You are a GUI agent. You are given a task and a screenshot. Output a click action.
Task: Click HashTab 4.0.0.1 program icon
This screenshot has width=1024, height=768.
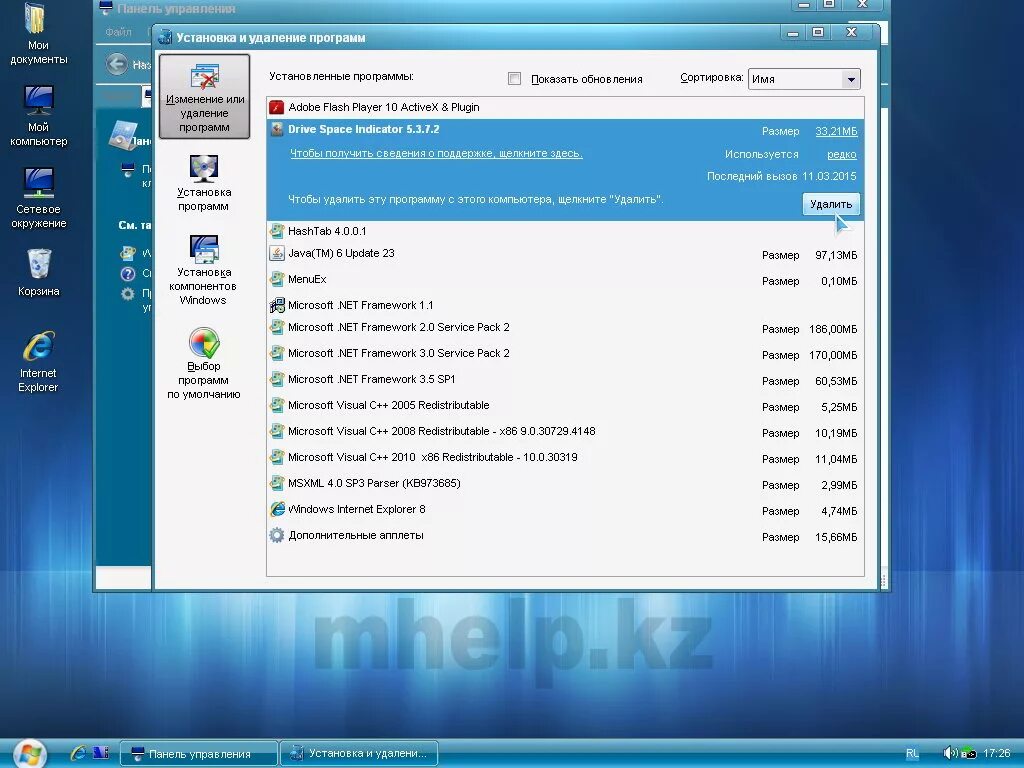coord(277,231)
